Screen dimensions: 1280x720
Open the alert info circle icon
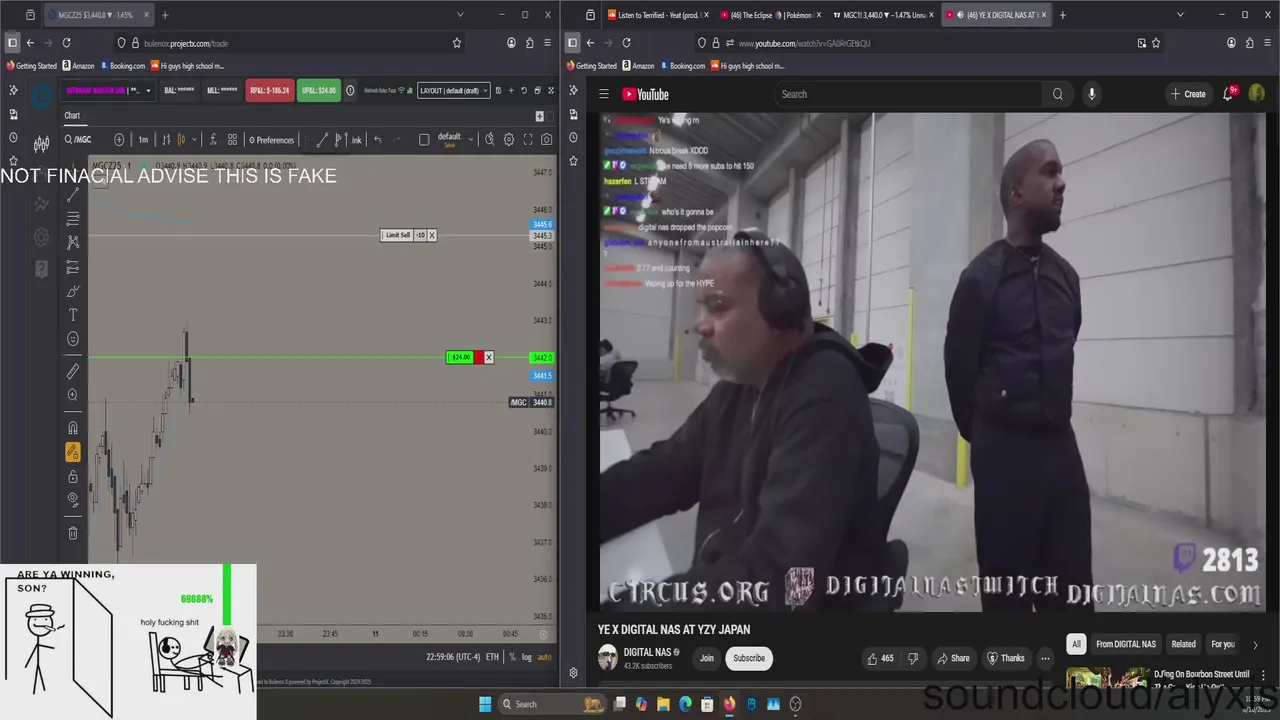(x=350, y=90)
